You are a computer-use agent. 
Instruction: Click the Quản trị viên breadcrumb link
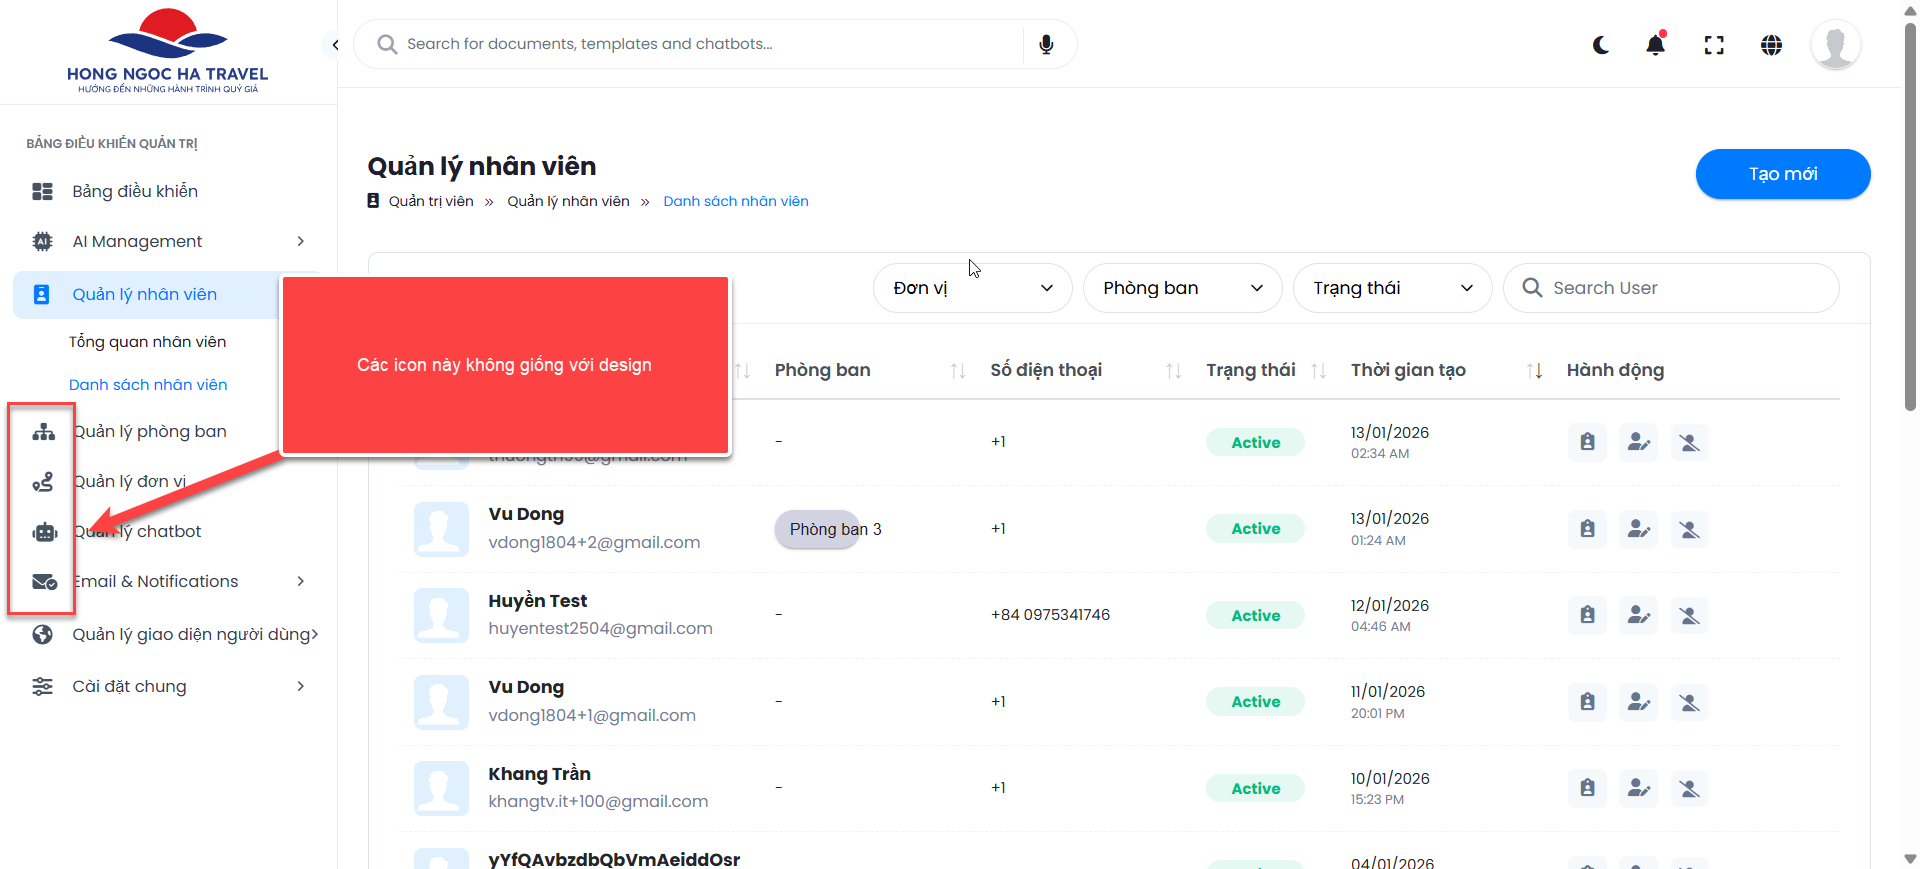coord(431,201)
